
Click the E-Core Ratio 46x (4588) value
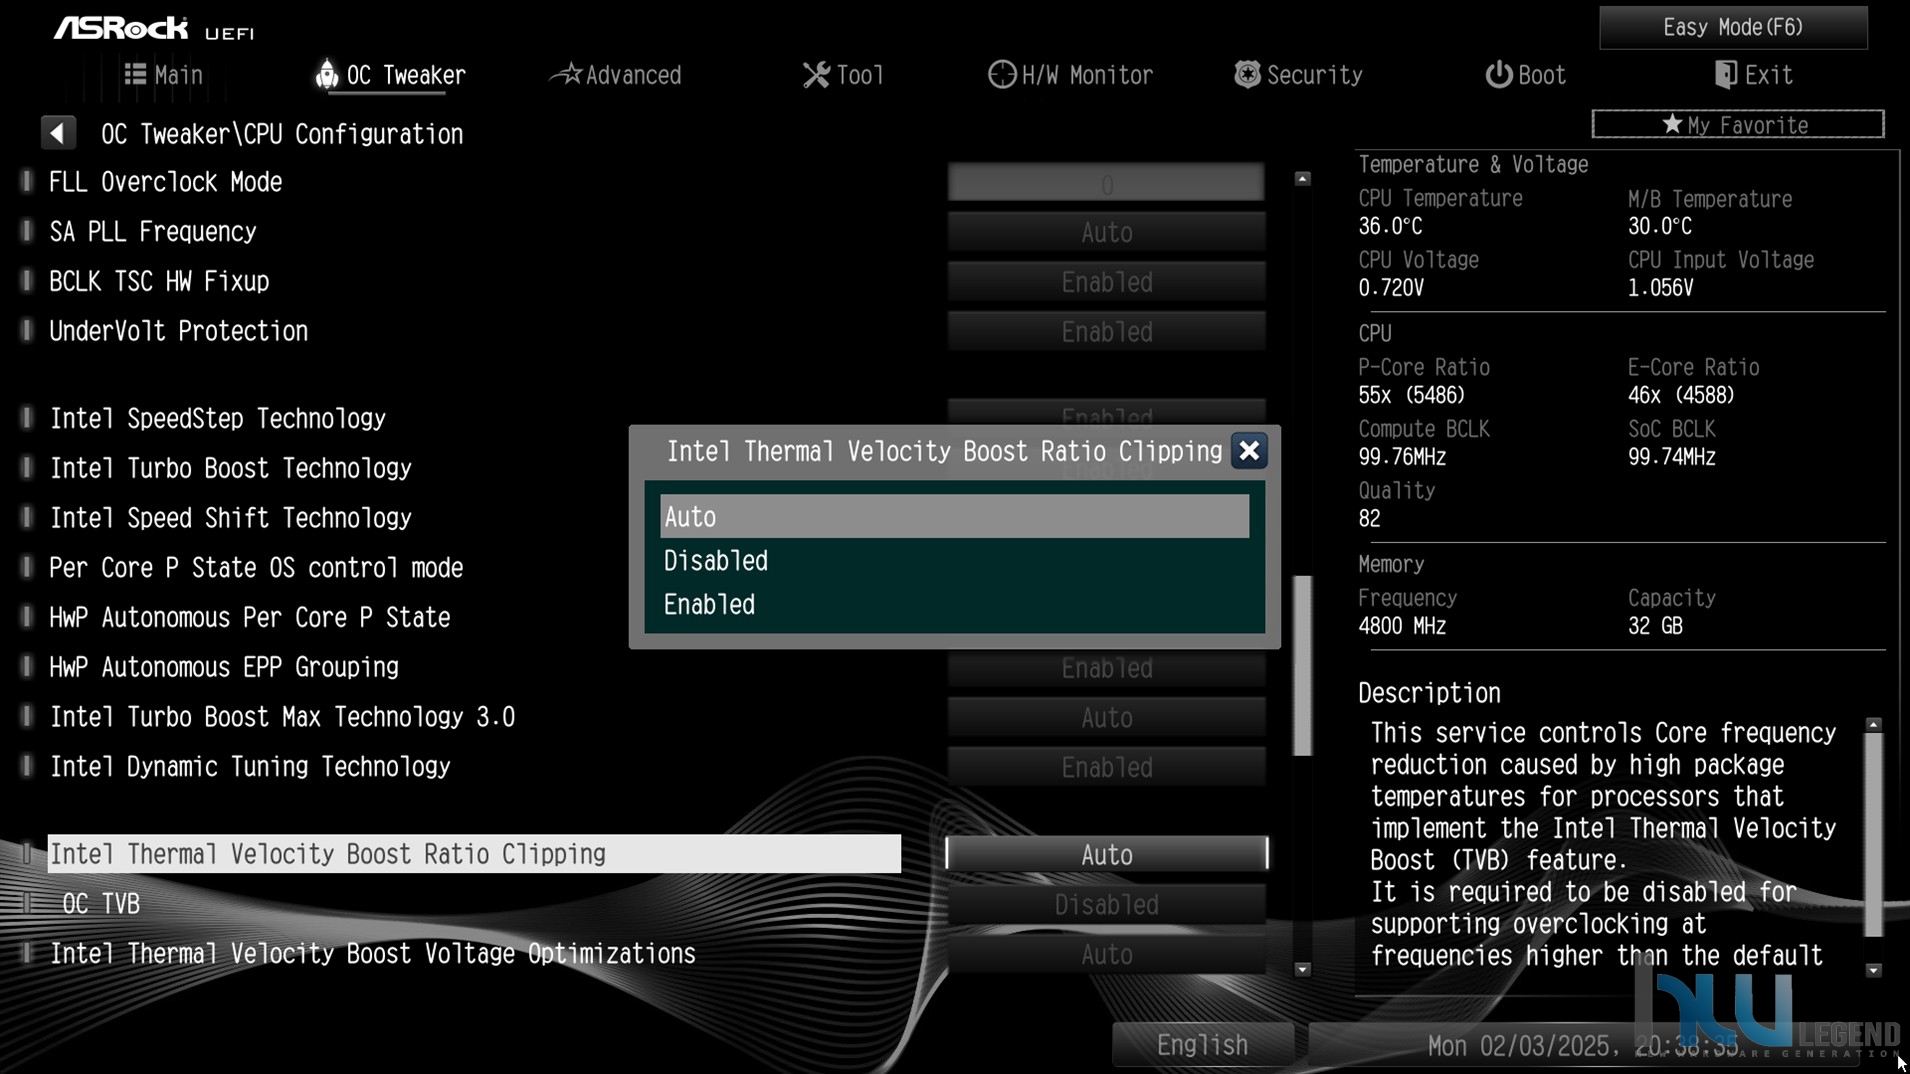pos(1681,395)
